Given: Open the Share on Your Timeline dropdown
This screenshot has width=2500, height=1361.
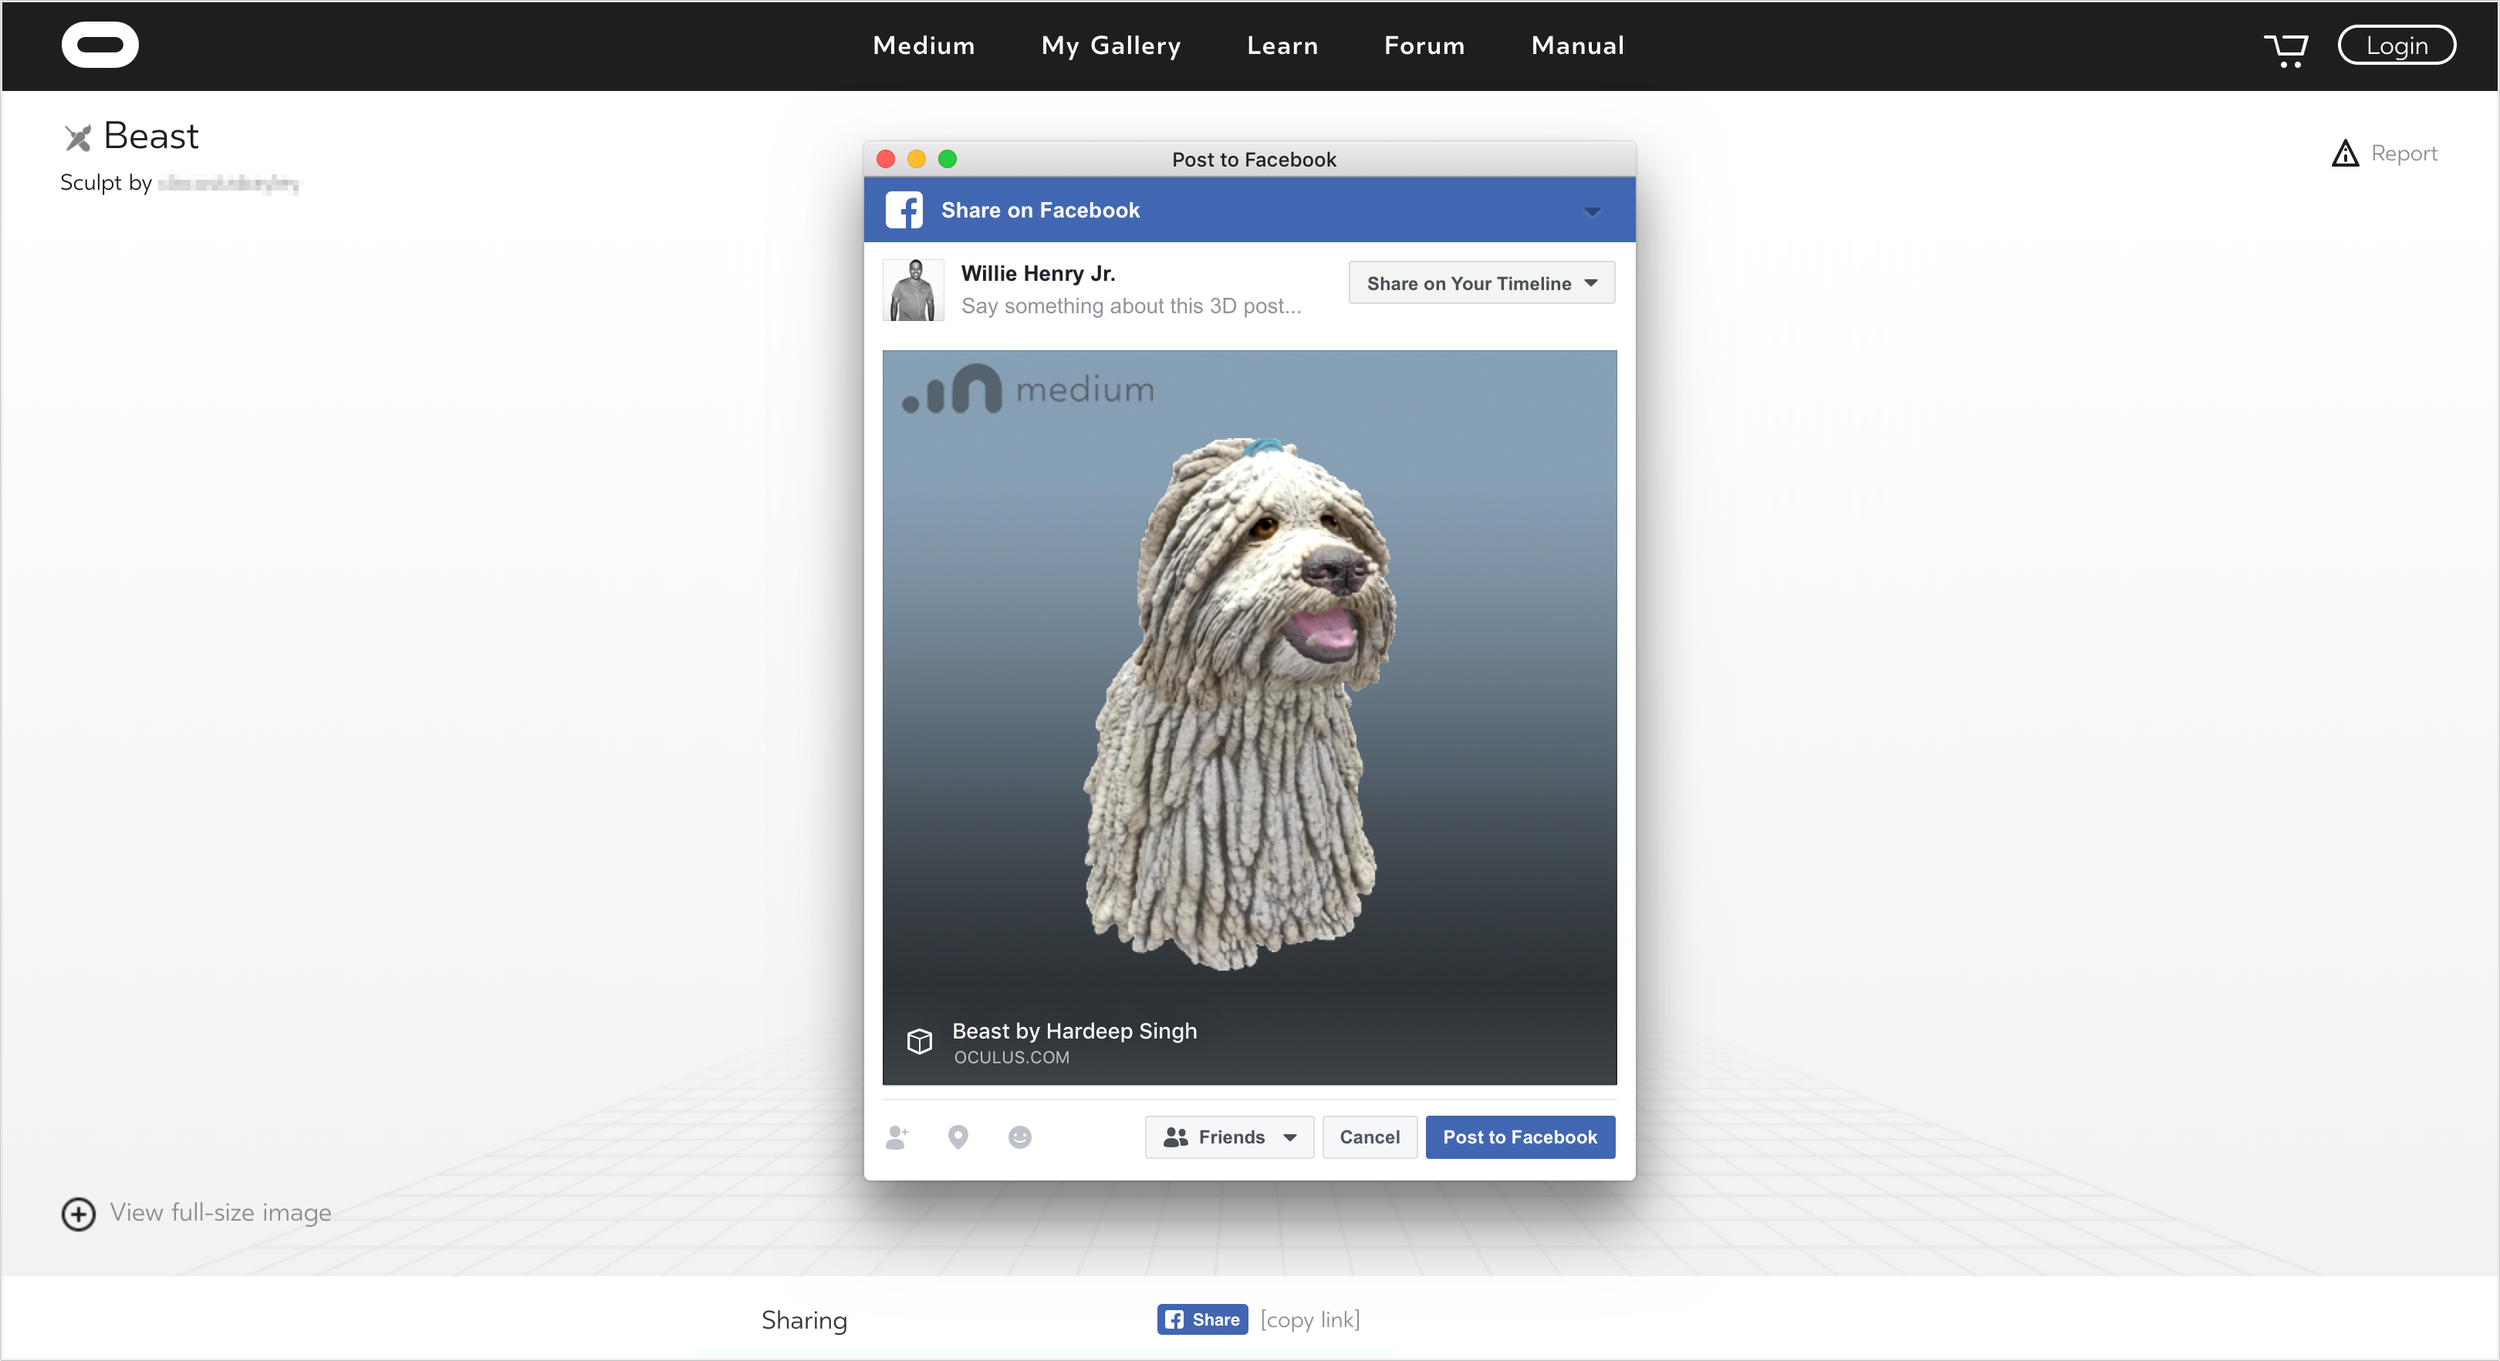Looking at the screenshot, I should click(x=1481, y=283).
